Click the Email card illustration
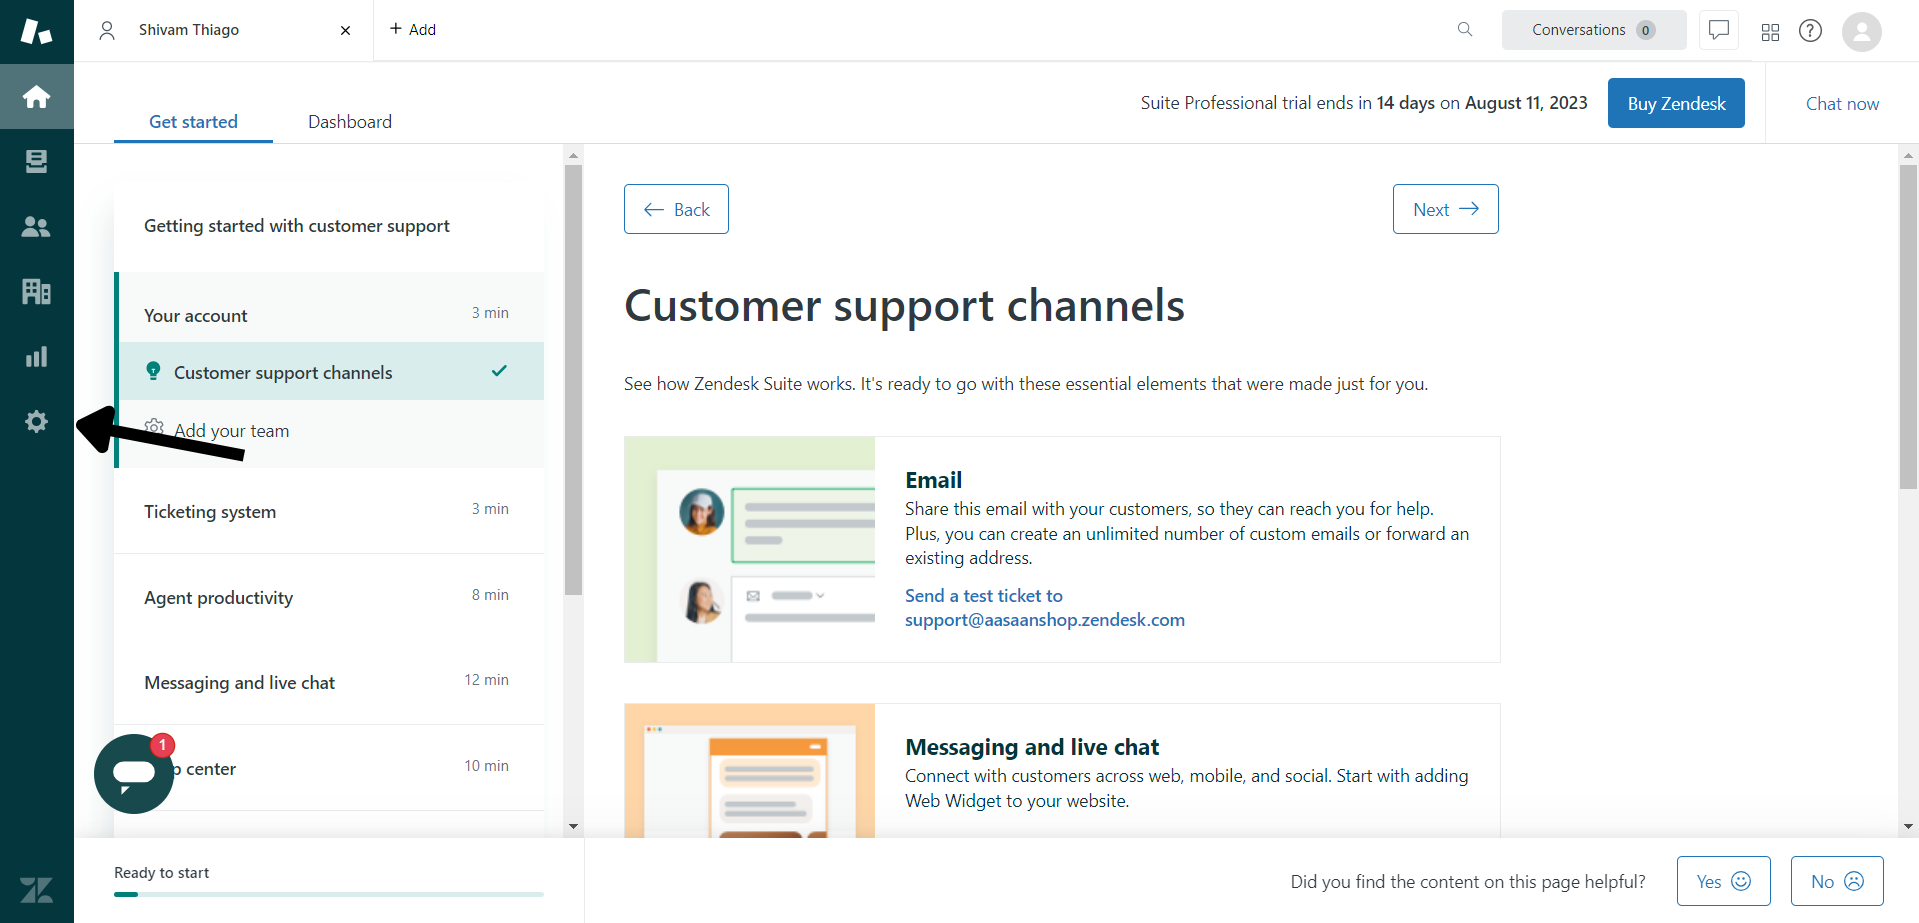1919x923 pixels. point(749,549)
